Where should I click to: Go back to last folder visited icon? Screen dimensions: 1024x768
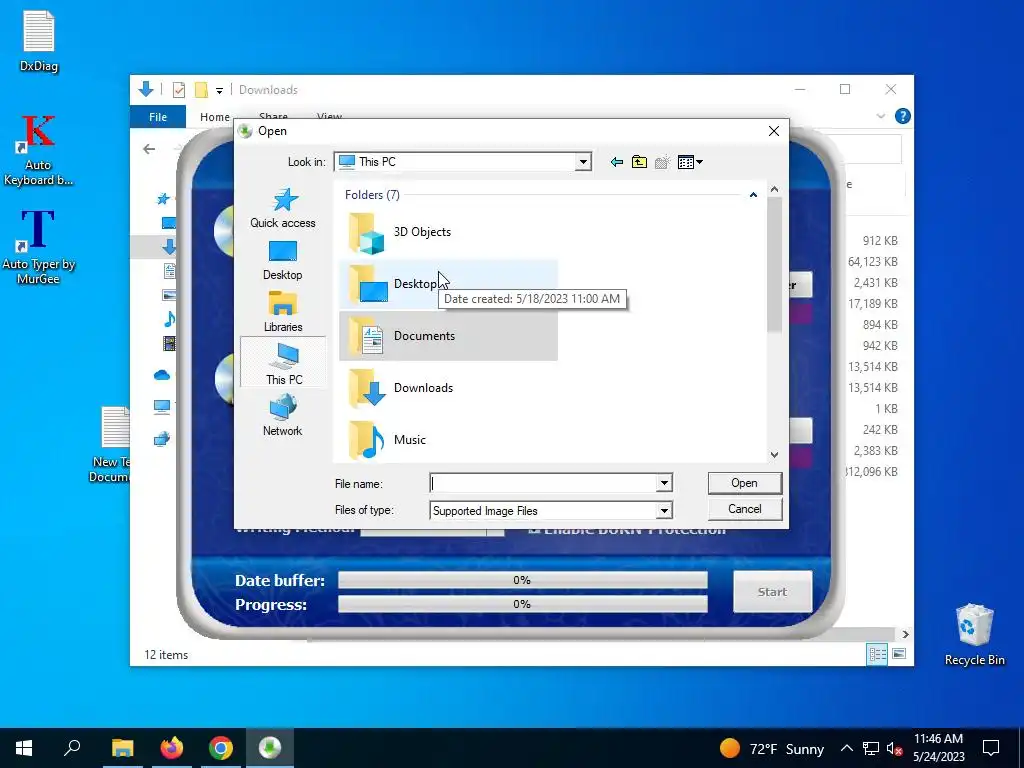pos(616,162)
